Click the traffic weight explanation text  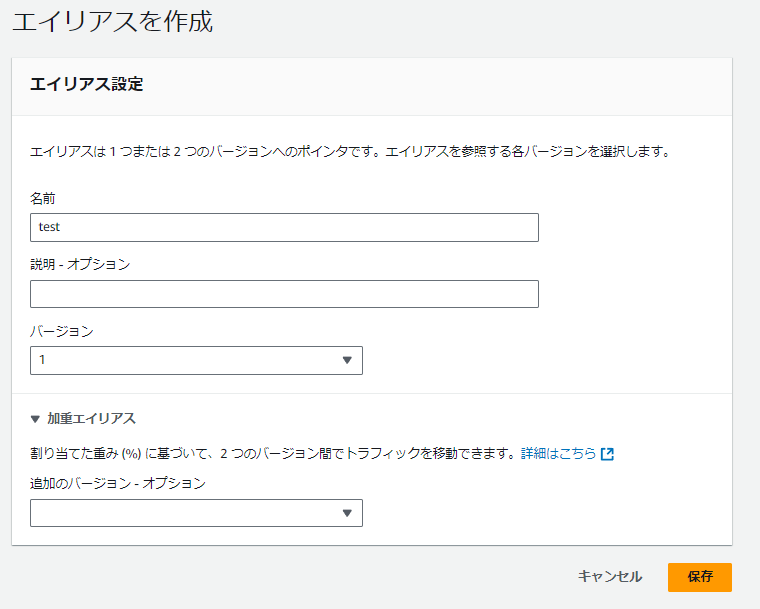coord(272,454)
